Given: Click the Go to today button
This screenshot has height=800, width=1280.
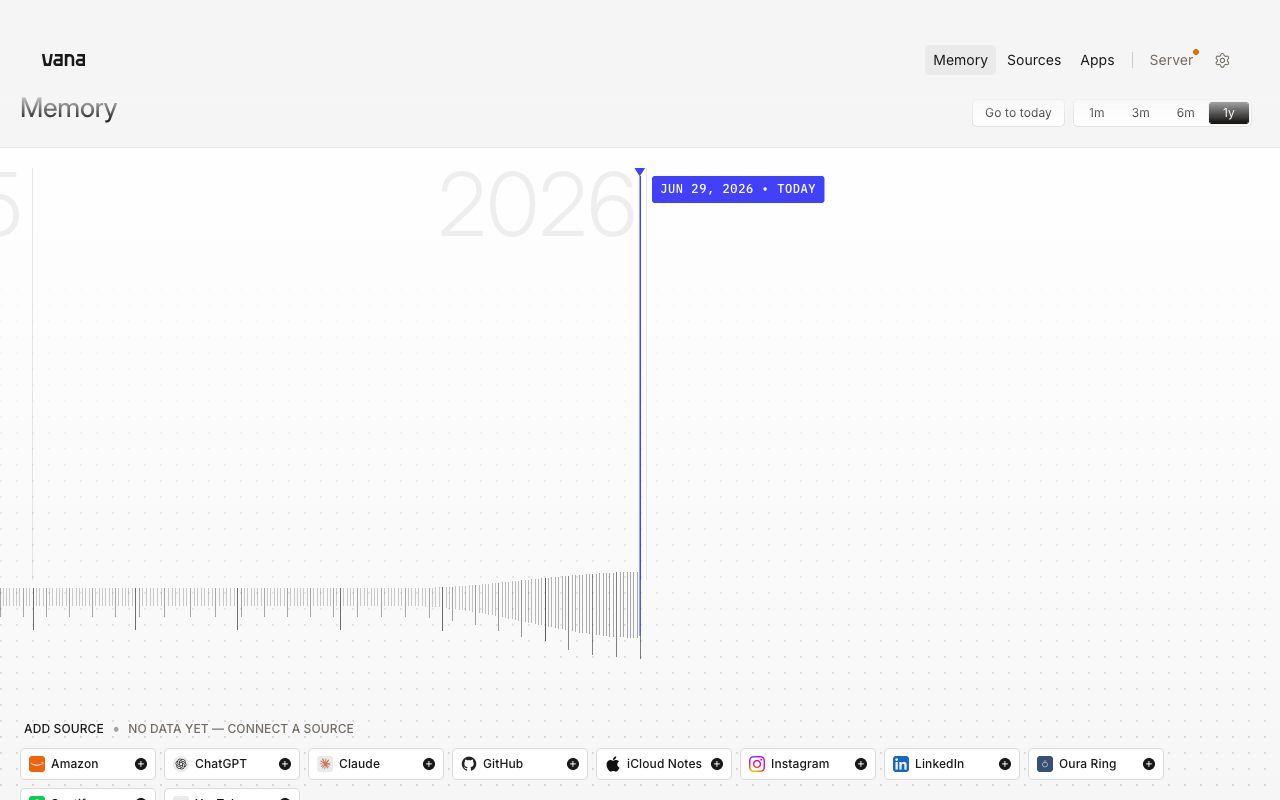Looking at the screenshot, I should pyautogui.click(x=1018, y=113).
